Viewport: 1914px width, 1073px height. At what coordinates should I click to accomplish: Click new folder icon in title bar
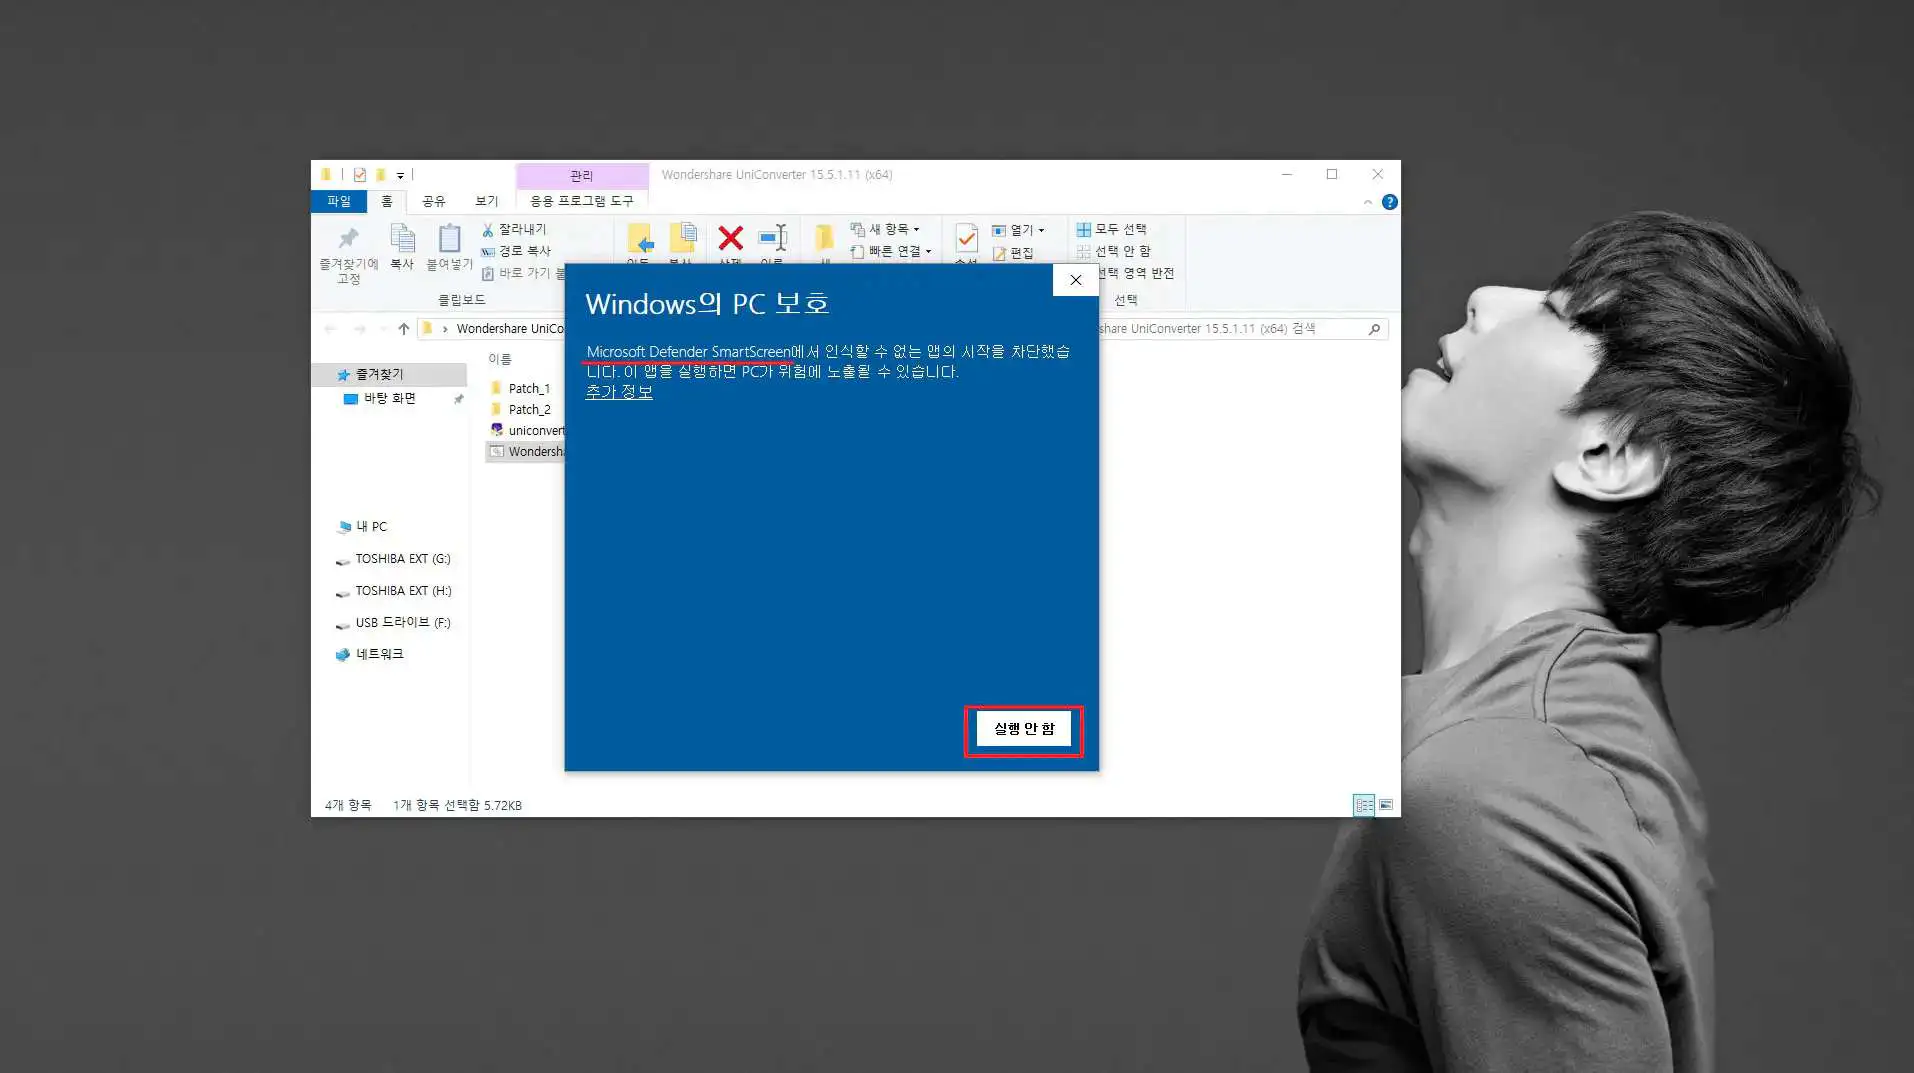381,175
